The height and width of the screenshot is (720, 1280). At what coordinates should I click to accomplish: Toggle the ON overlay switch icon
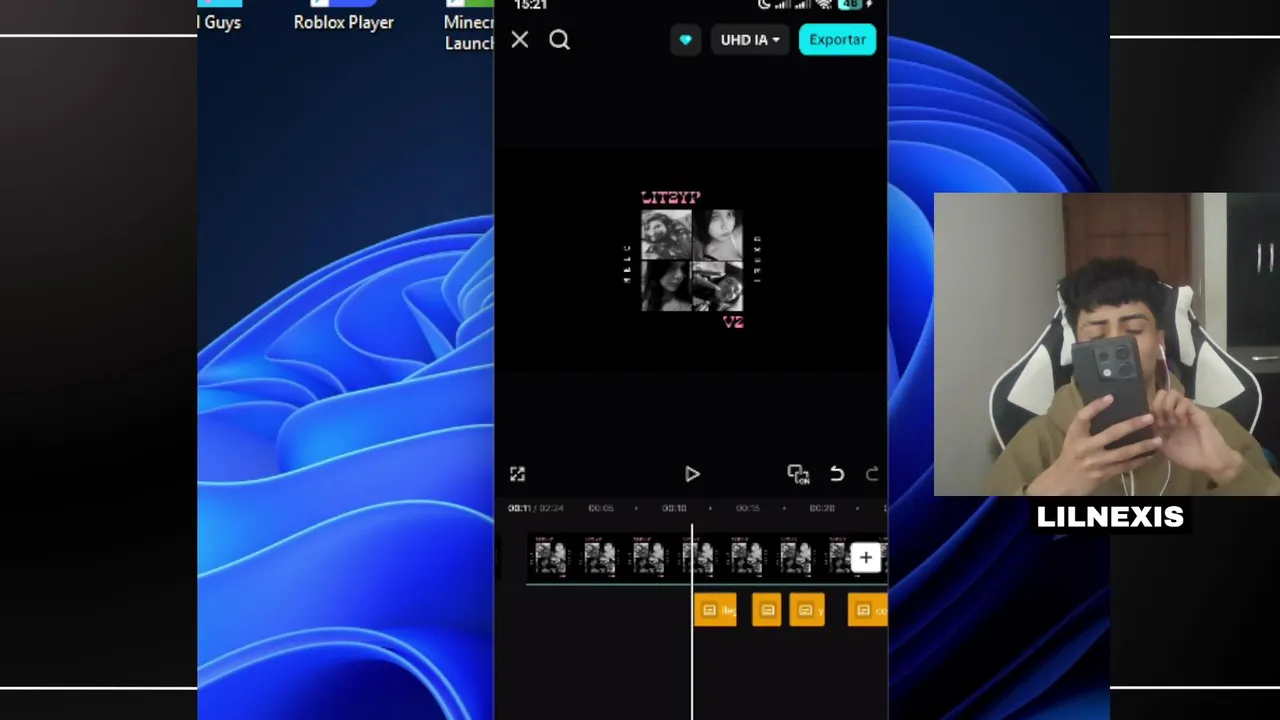point(797,474)
